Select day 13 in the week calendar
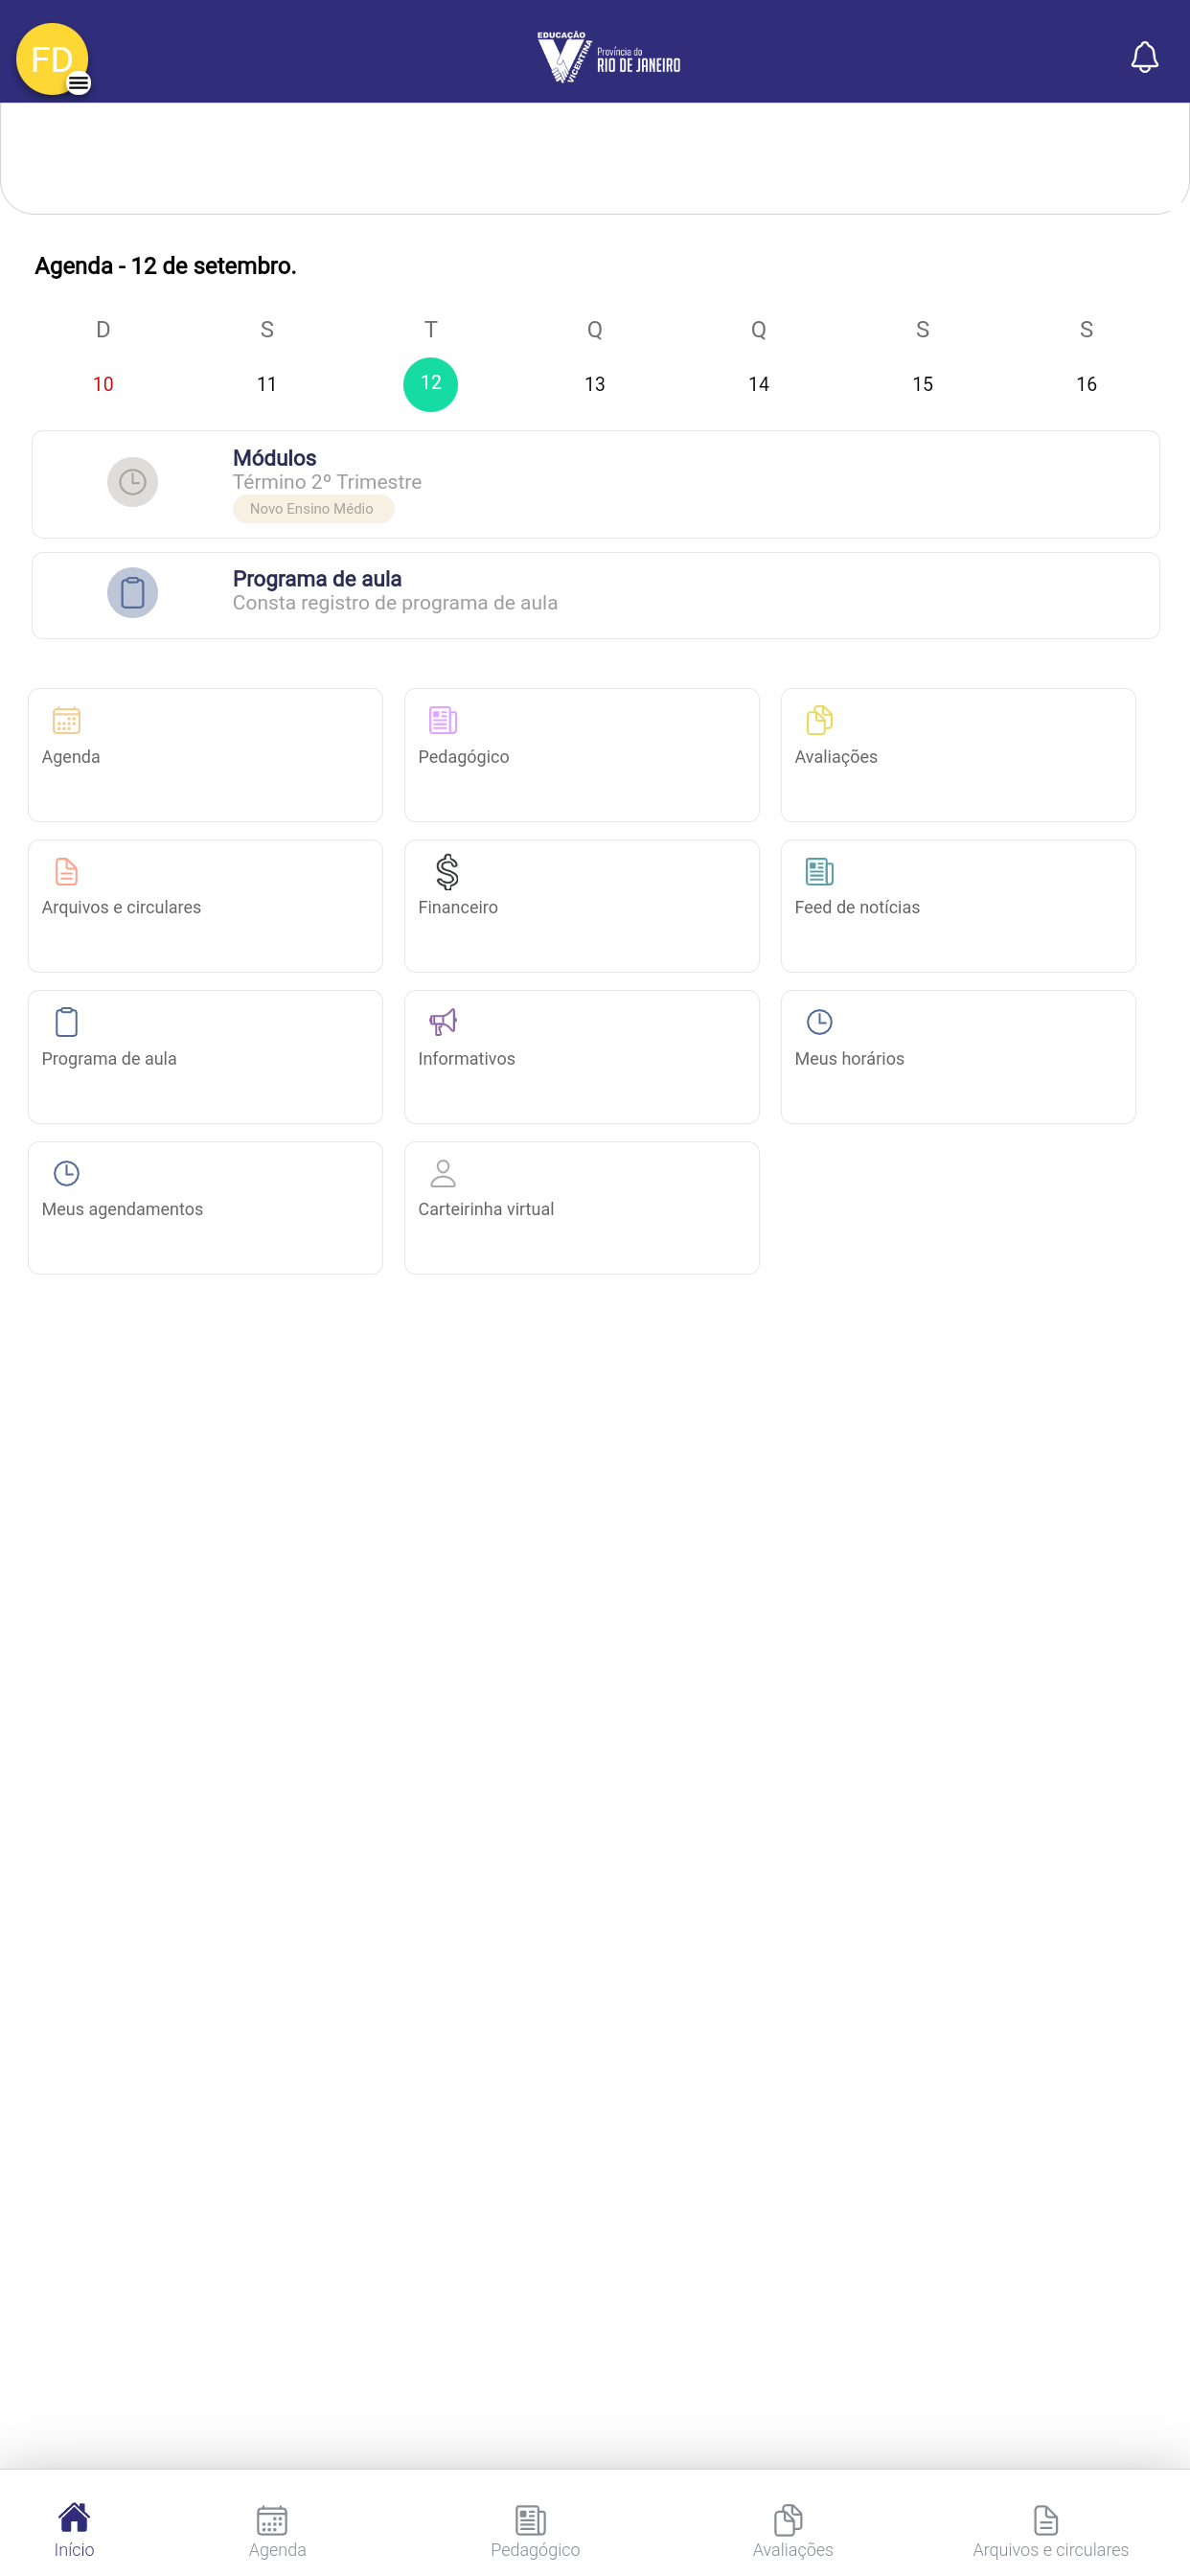This screenshot has width=1190, height=2576. pyautogui.click(x=595, y=384)
